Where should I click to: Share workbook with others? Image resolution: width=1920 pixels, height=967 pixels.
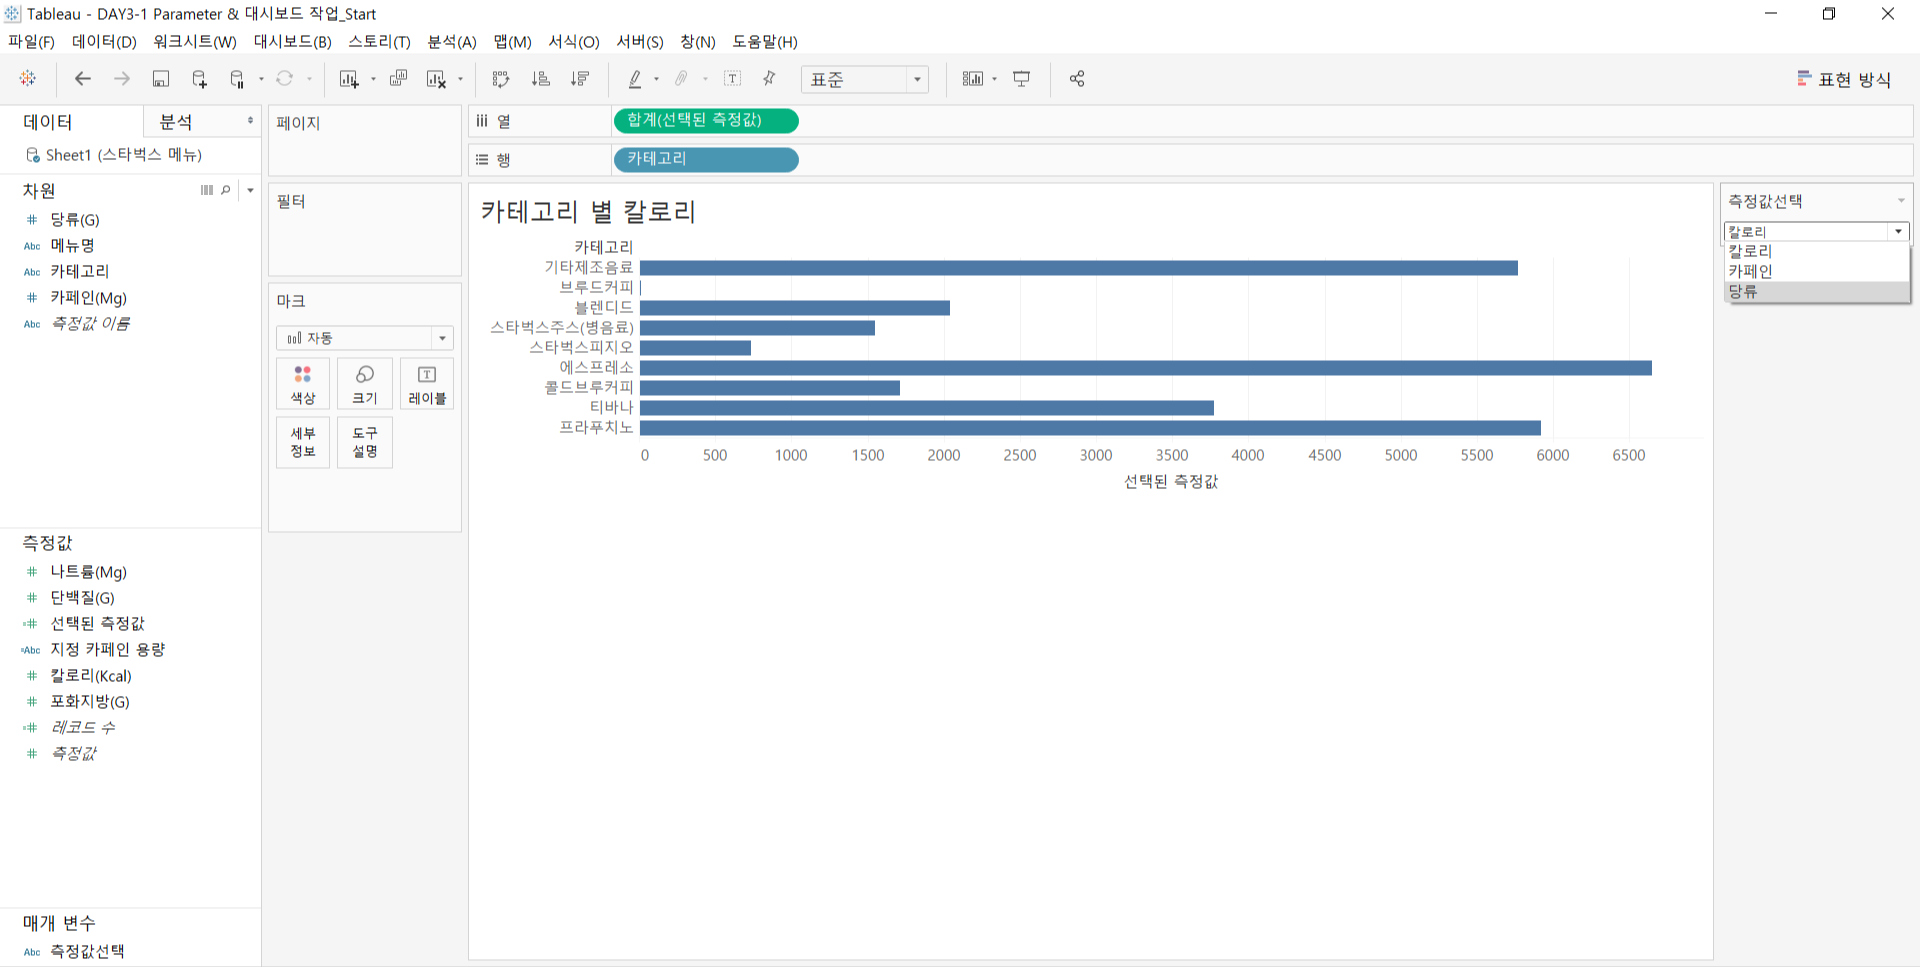coord(1077,79)
